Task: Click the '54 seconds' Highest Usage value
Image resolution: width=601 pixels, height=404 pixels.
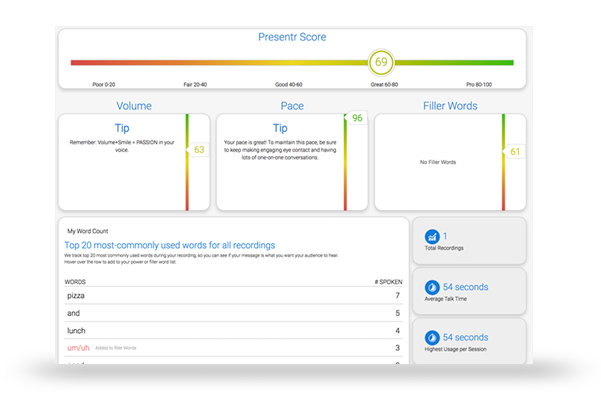Action: 466,337
